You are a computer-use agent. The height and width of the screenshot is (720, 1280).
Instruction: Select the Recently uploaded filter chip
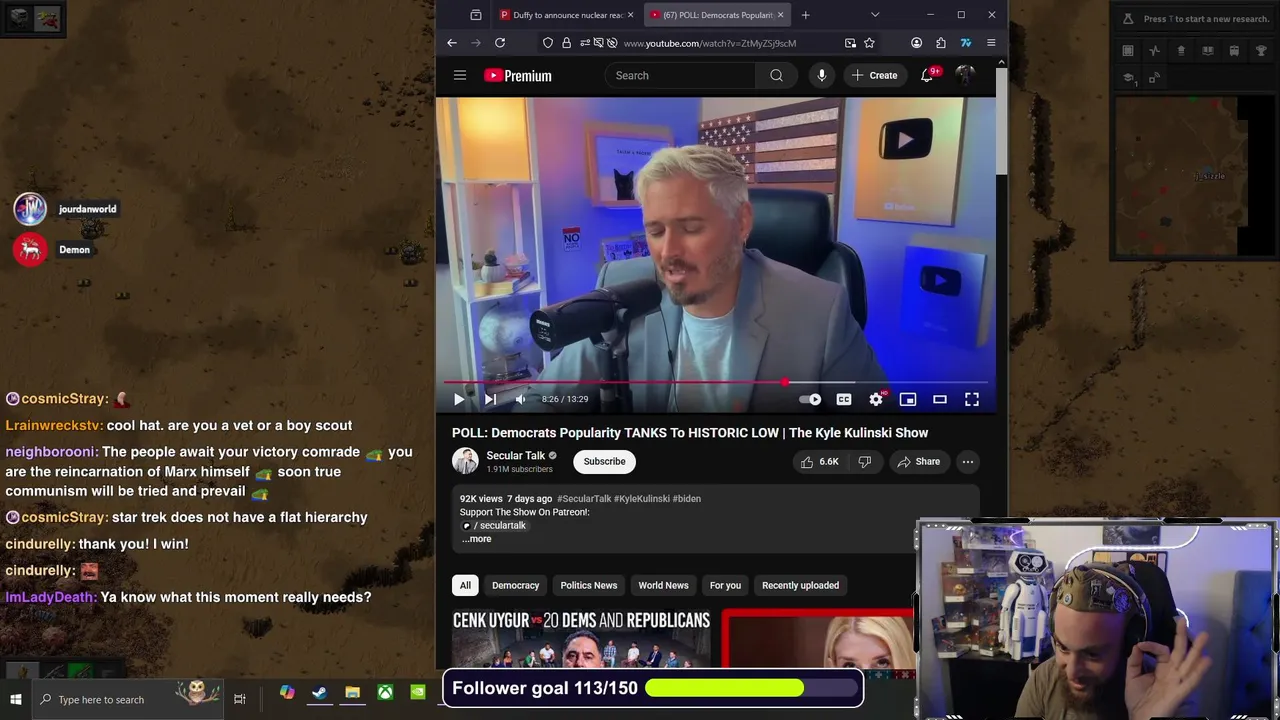(800, 585)
